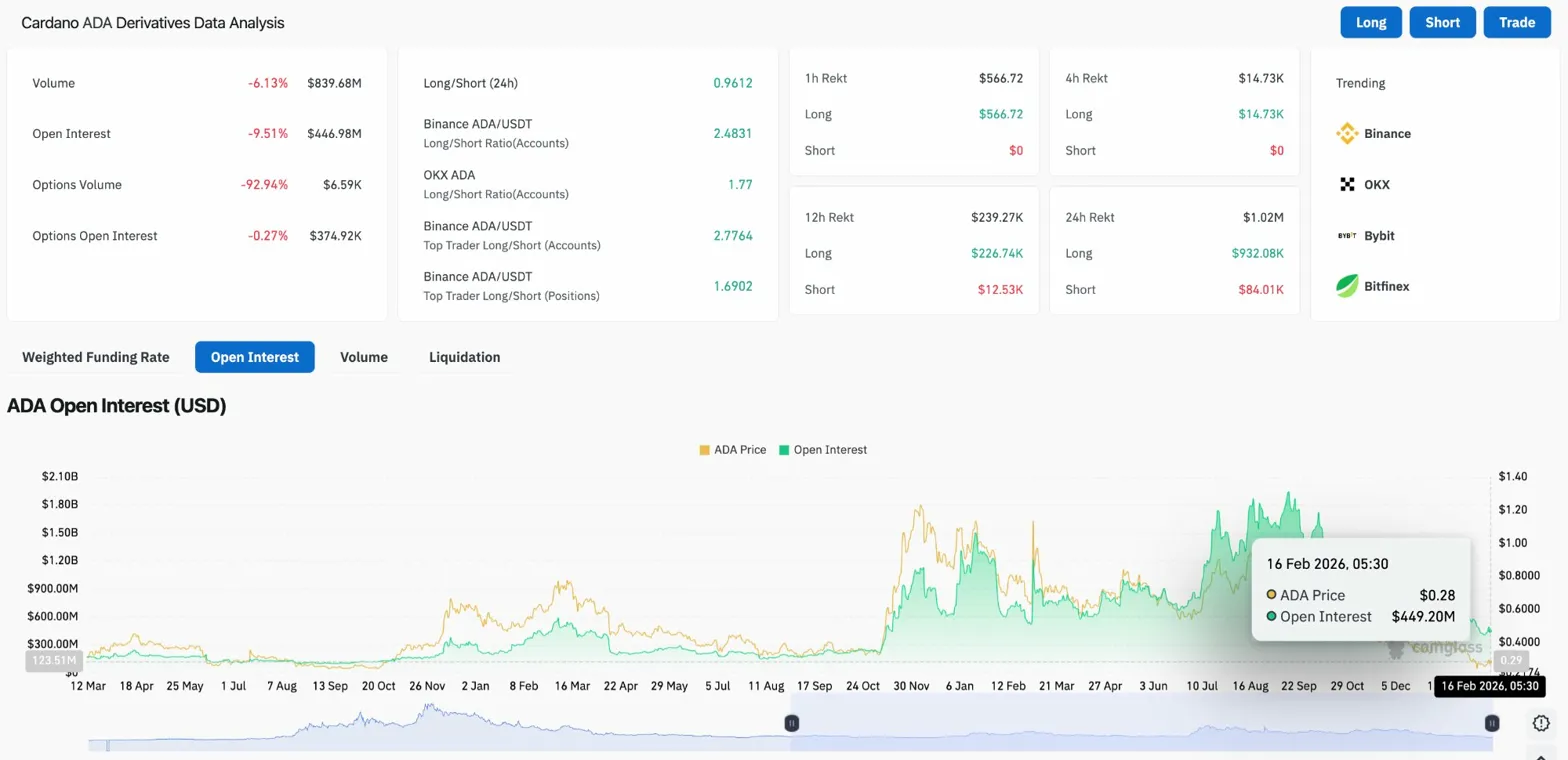Click the OKX logo icon
Image resolution: width=1568 pixels, height=760 pixels.
1347,185
